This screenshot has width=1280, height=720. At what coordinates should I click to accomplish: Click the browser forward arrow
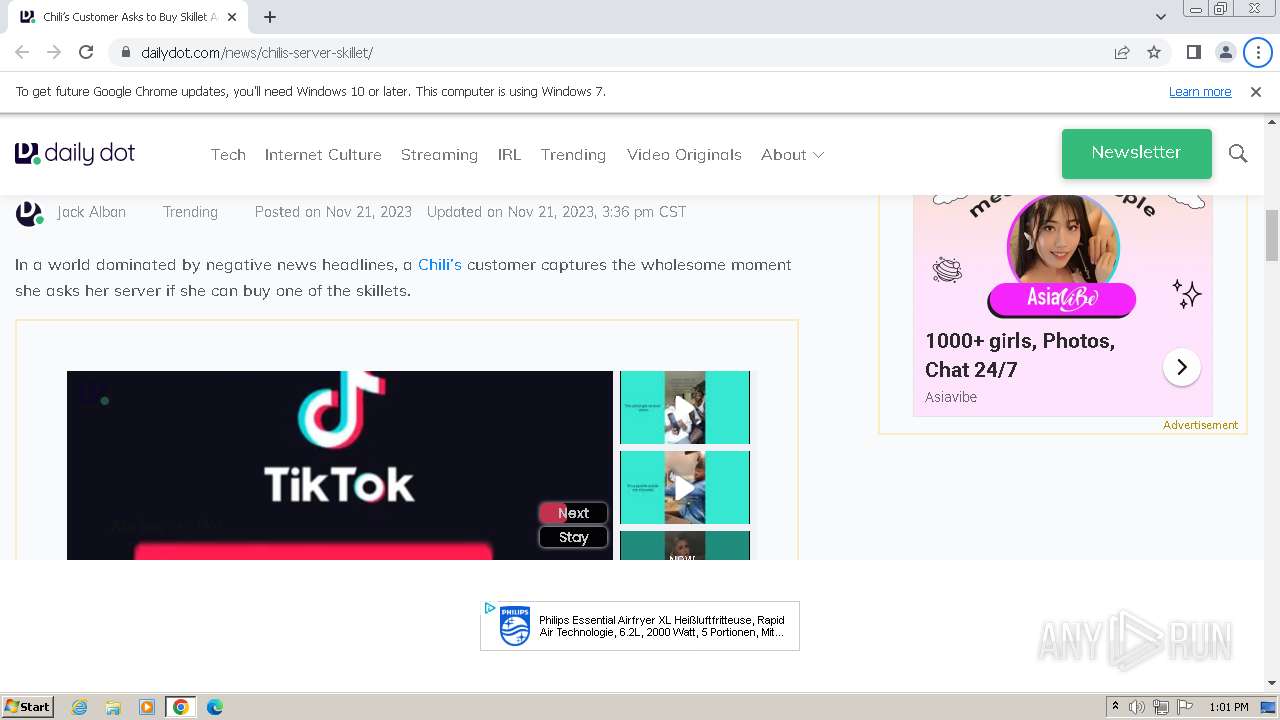[54, 52]
